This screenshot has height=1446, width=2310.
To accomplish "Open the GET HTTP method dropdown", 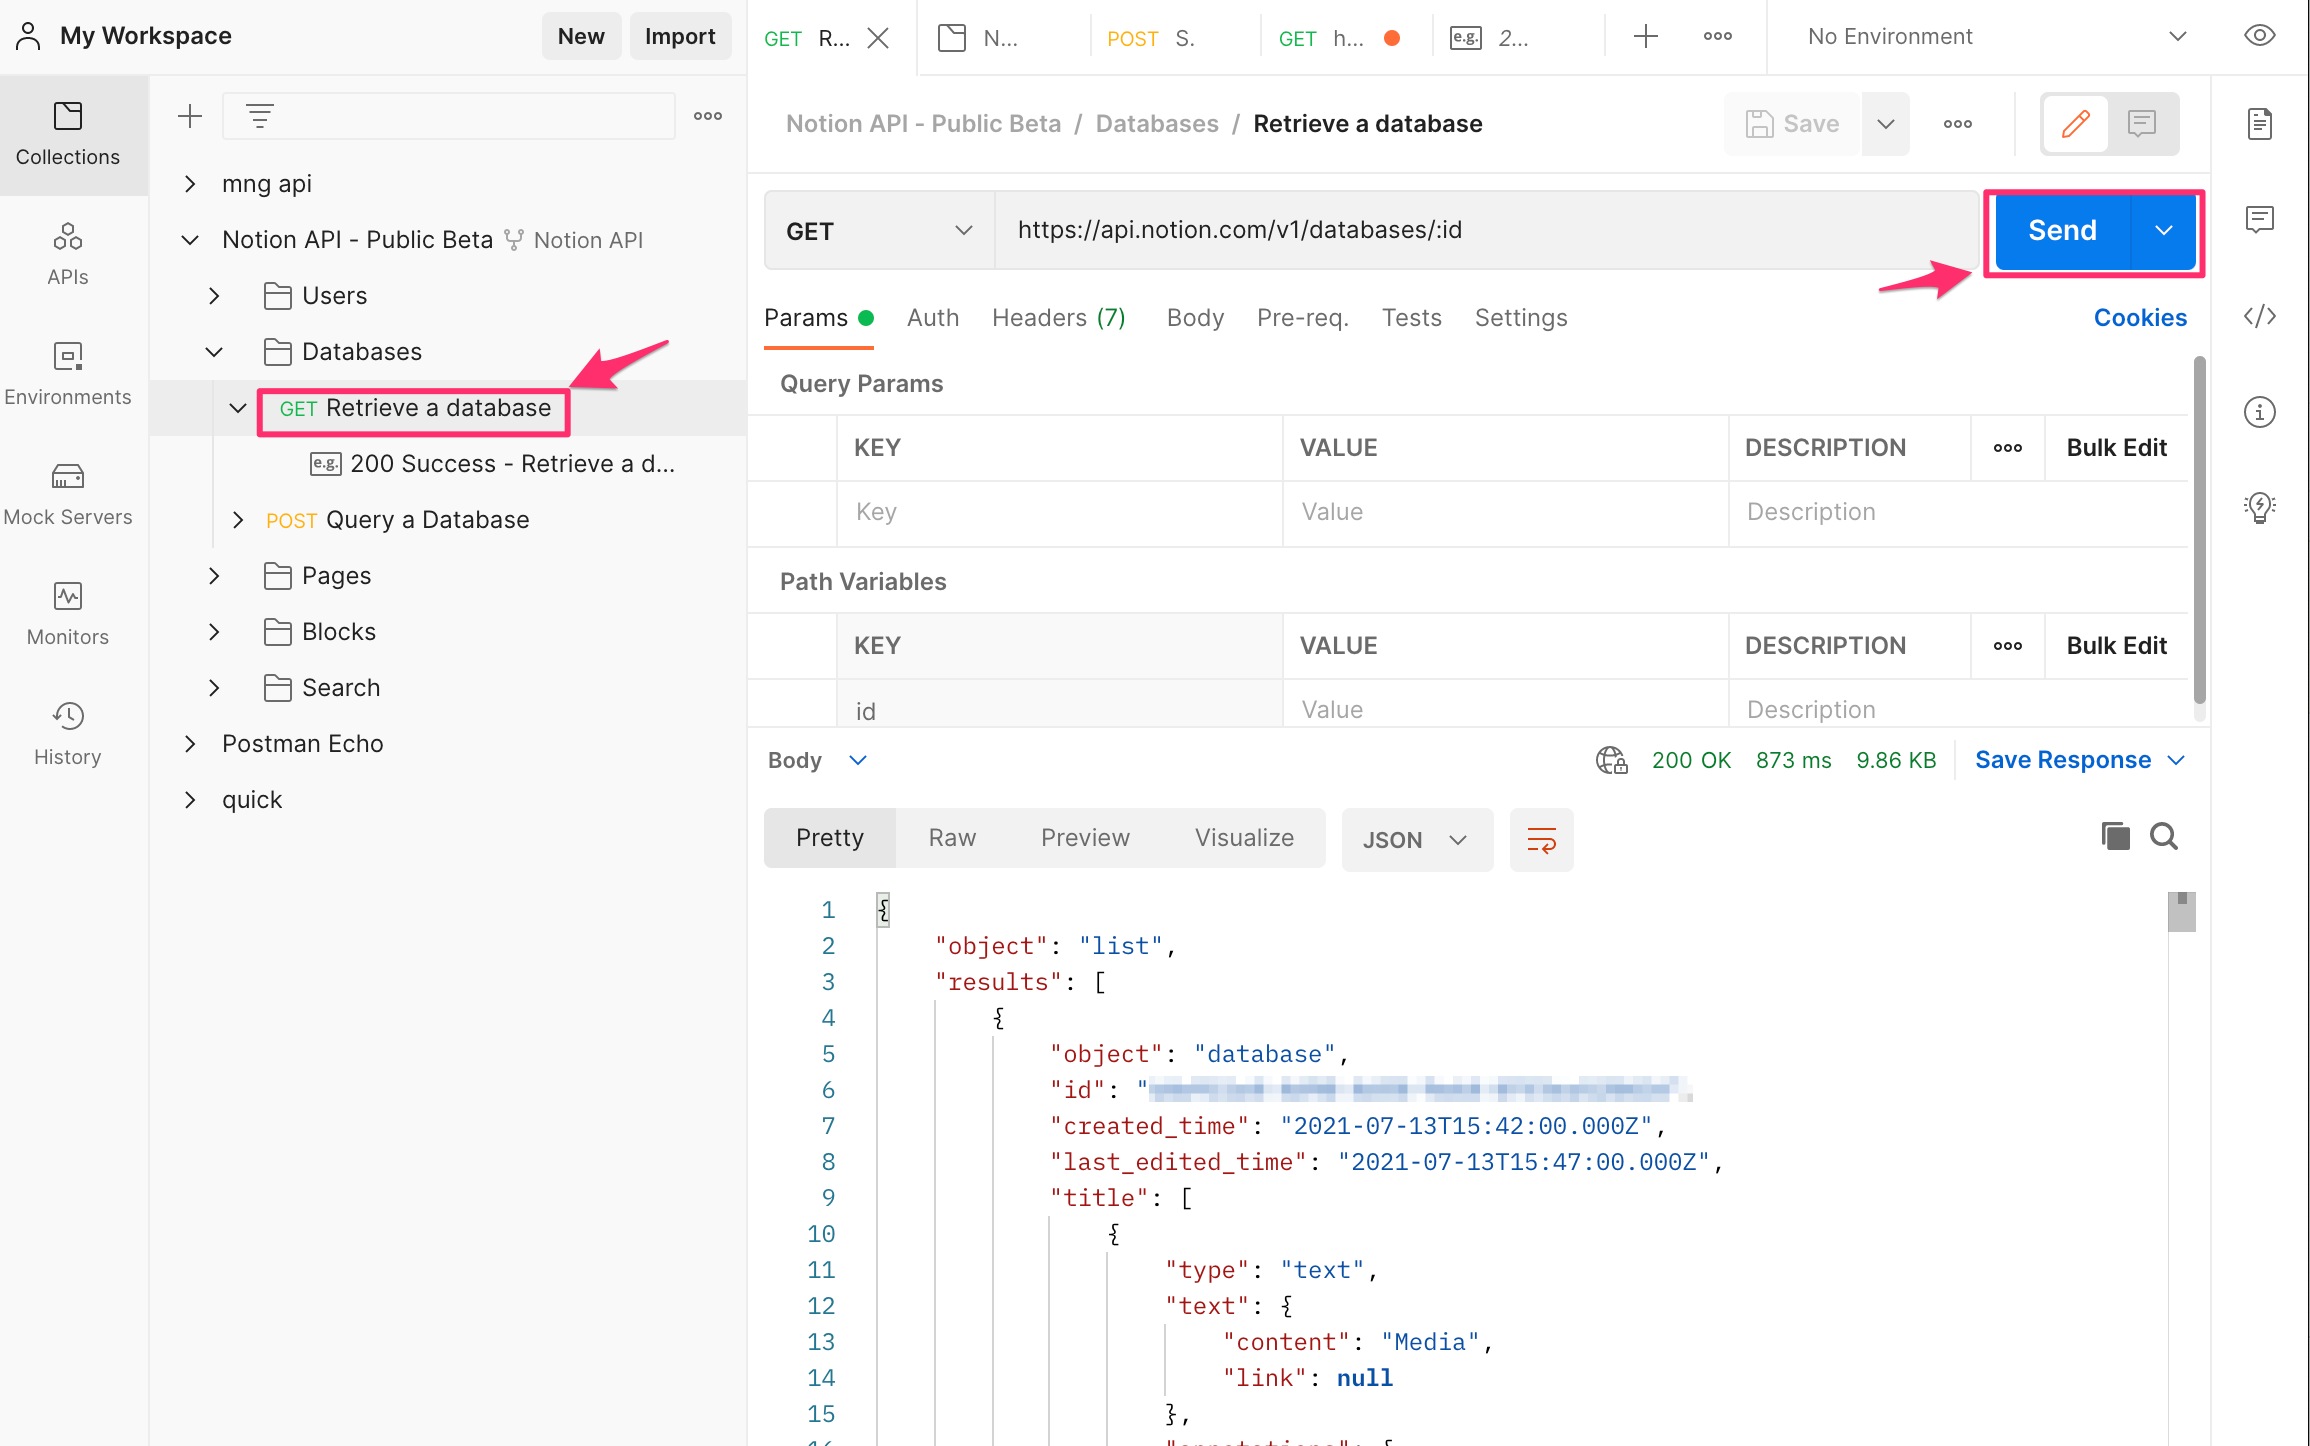I will 880,231.
